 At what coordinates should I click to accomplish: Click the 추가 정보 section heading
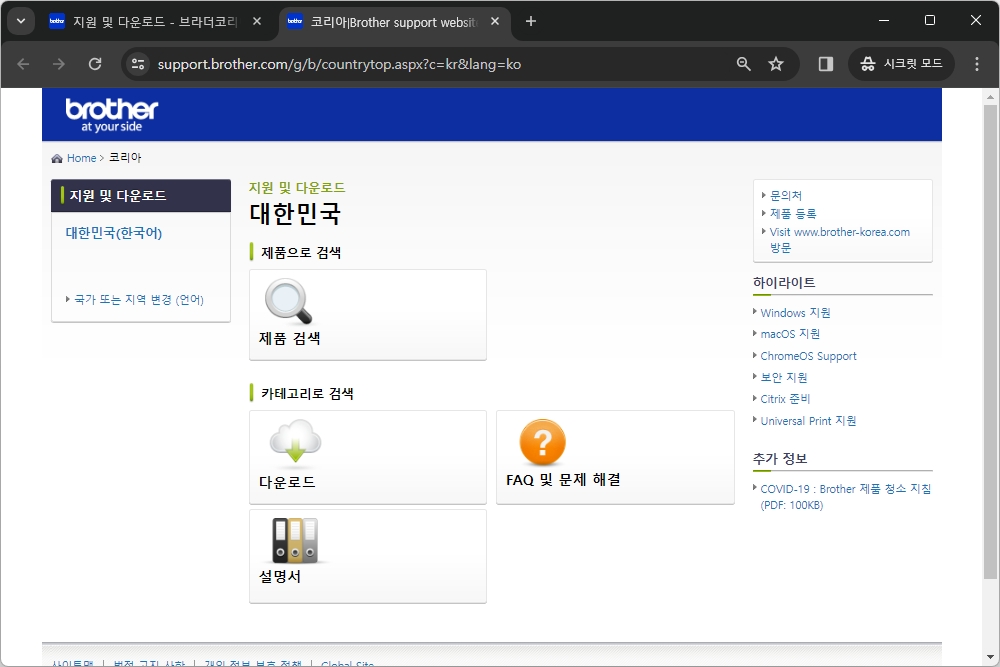coord(780,458)
